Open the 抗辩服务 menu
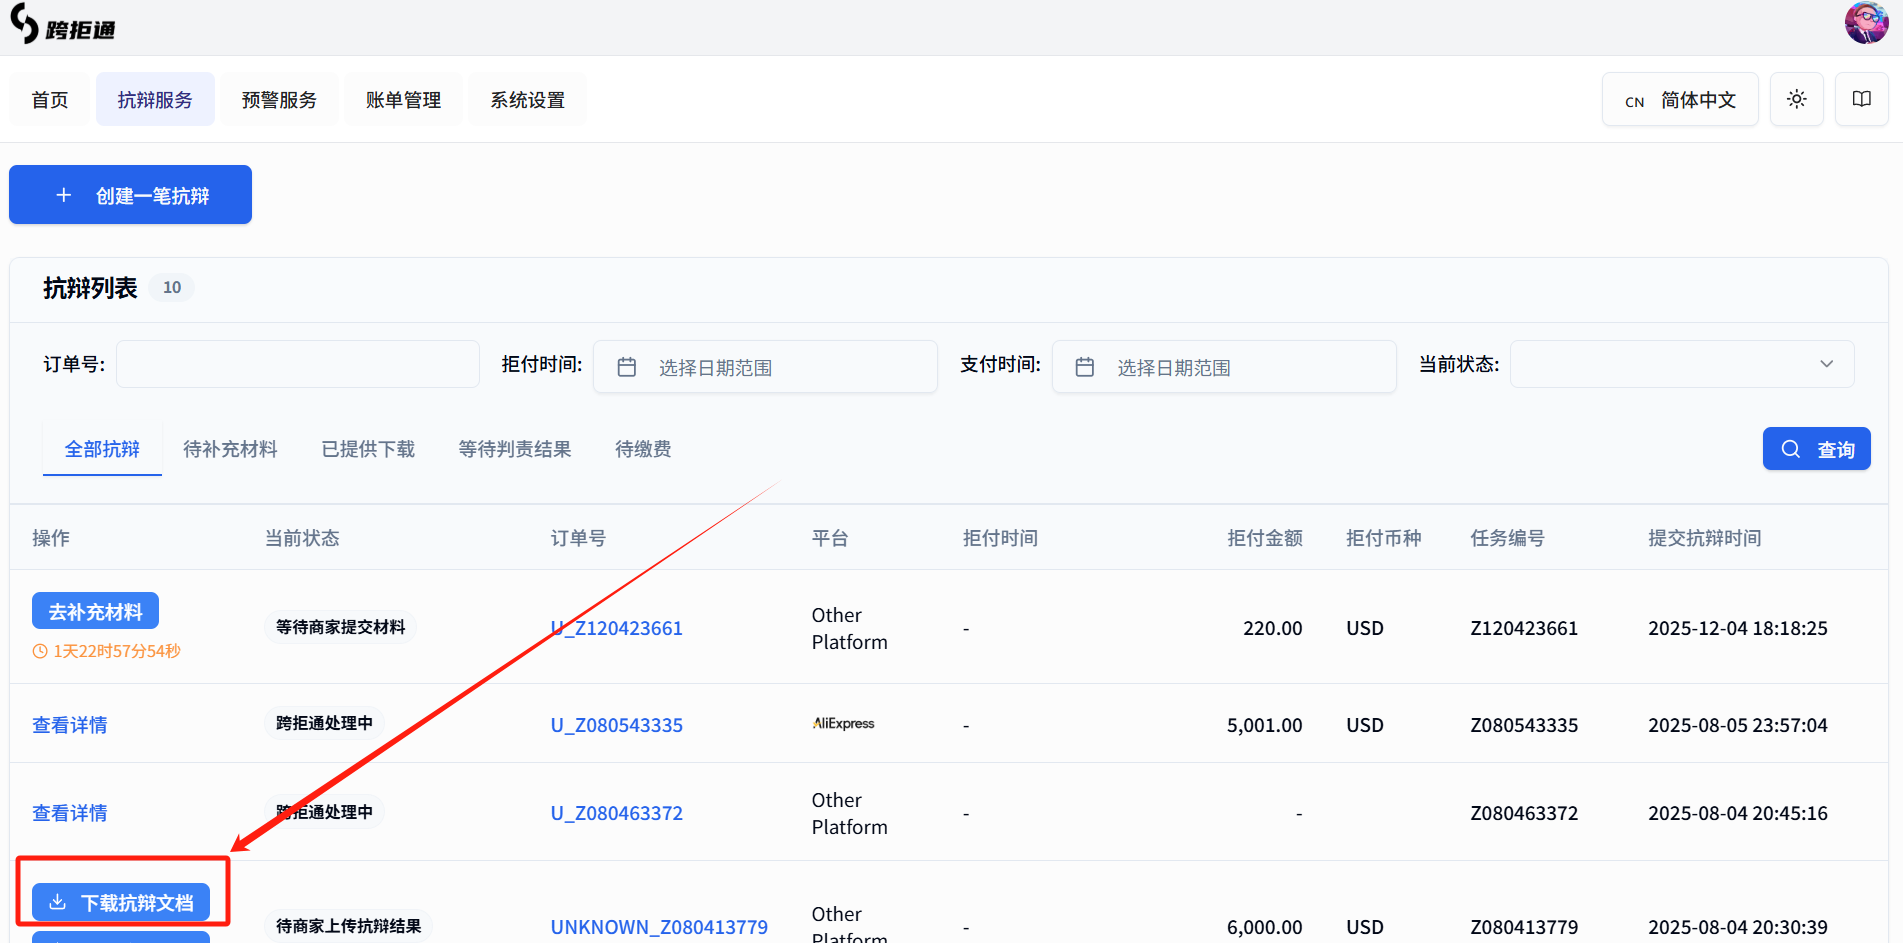The image size is (1903, 943). point(155,100)
